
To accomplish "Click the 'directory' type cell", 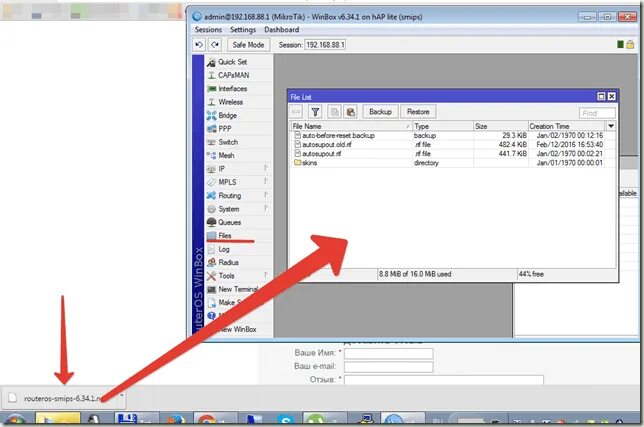I will 426,163.
